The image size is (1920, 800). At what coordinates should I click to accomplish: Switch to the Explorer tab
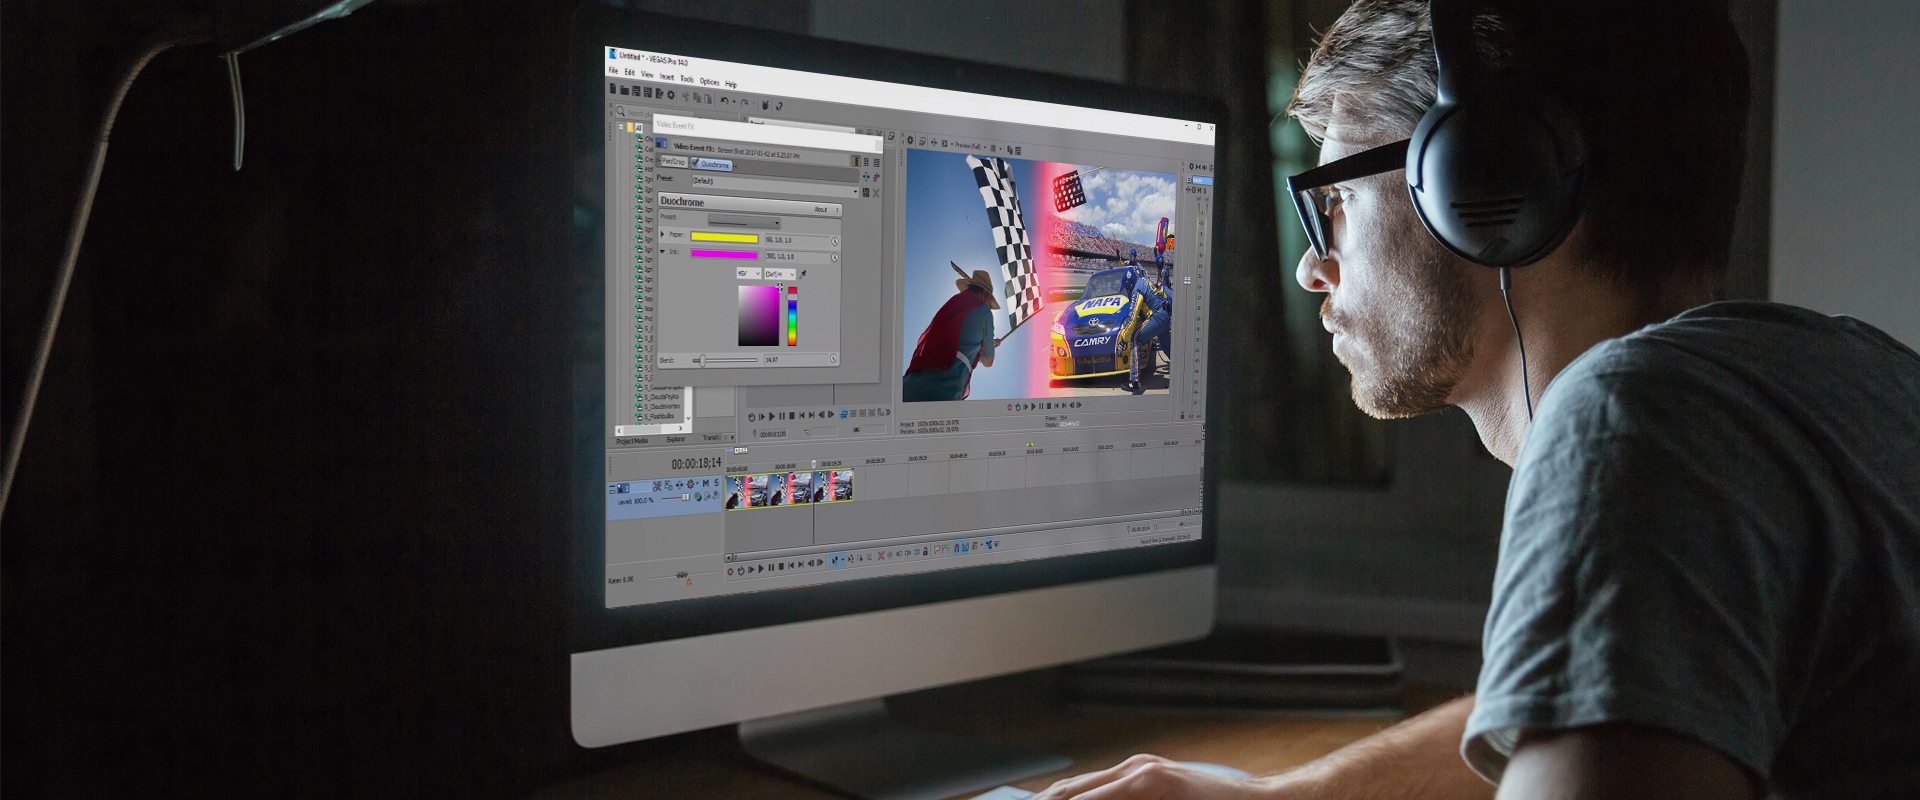click(x=675, y=440)
